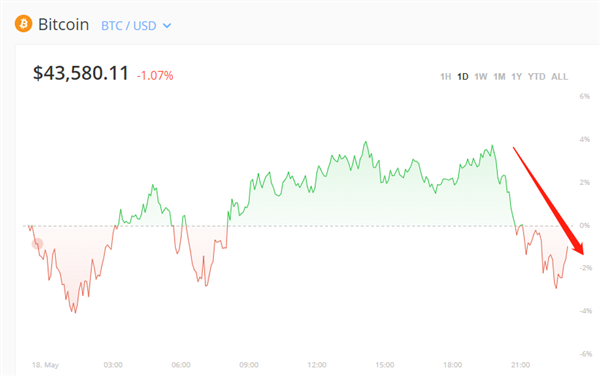600x376 pixels.
Task: Click the 0% dashed baseline label
Action: point(584,225)
